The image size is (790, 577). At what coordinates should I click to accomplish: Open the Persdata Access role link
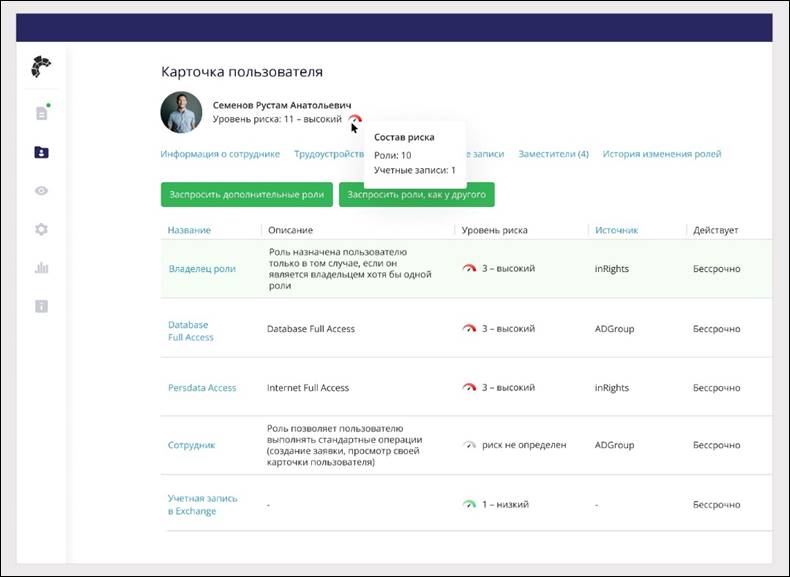202,388
